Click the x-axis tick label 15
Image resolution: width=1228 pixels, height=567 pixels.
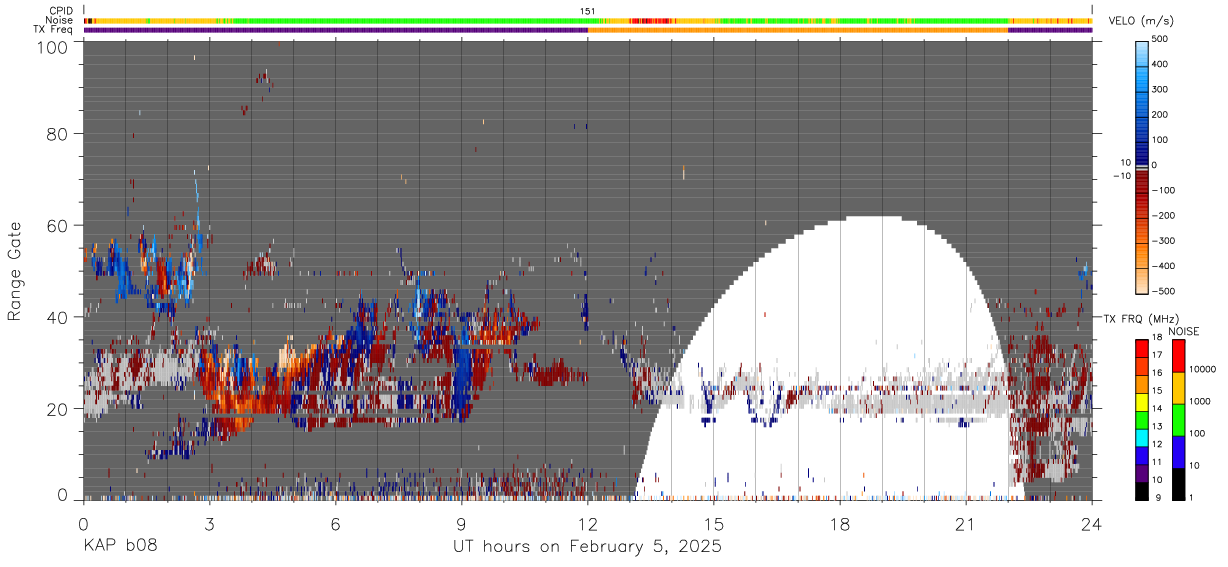pyautogui.click(x=713, y=524)
